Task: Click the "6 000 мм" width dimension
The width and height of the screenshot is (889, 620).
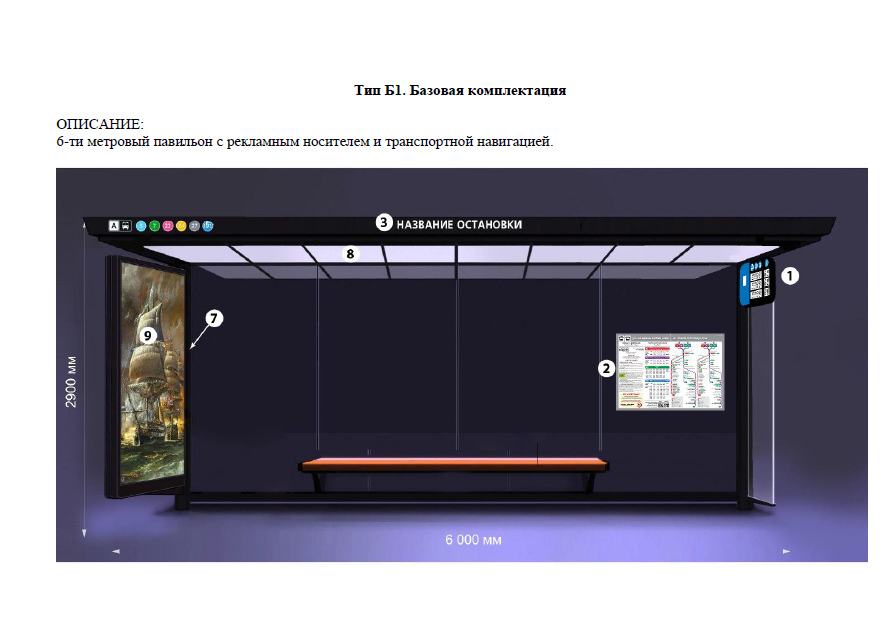Action: [x=473, y=540]
